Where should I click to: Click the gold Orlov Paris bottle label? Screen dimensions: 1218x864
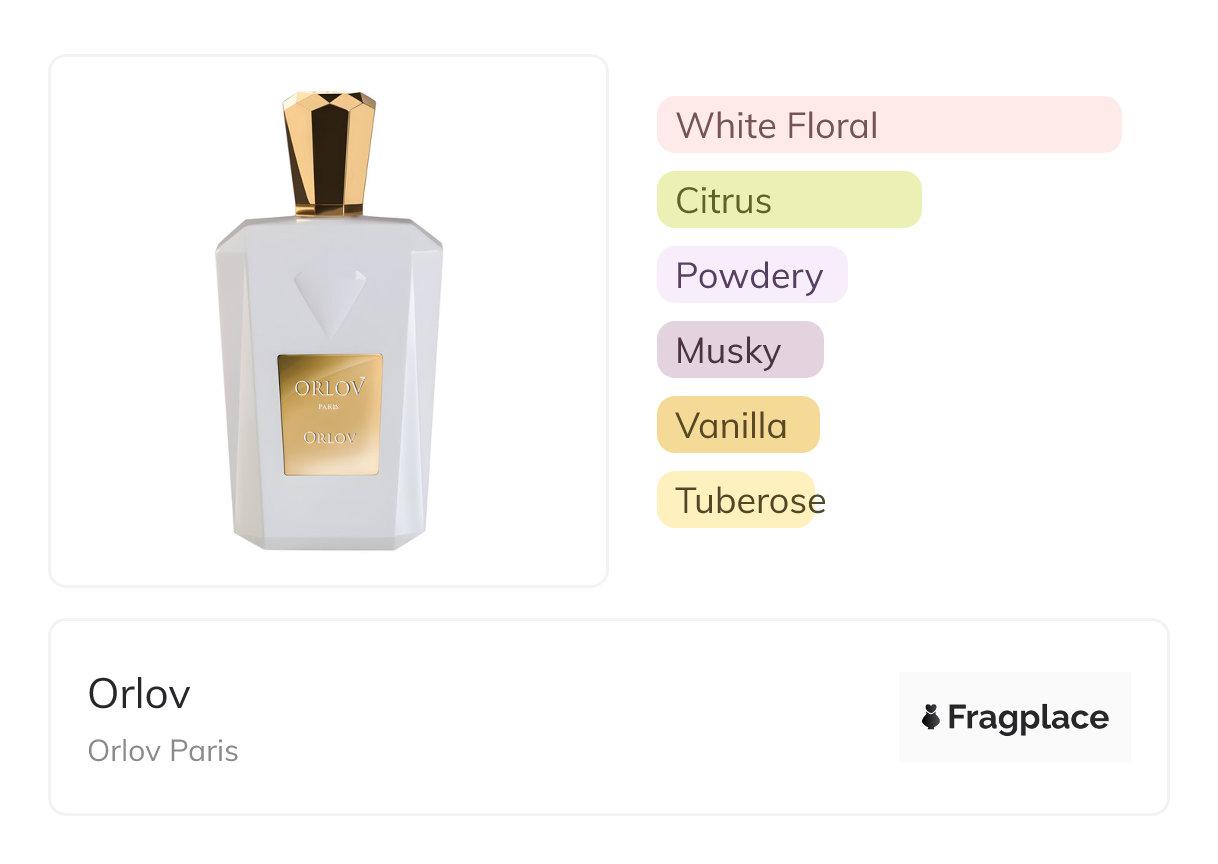(329, 414)
